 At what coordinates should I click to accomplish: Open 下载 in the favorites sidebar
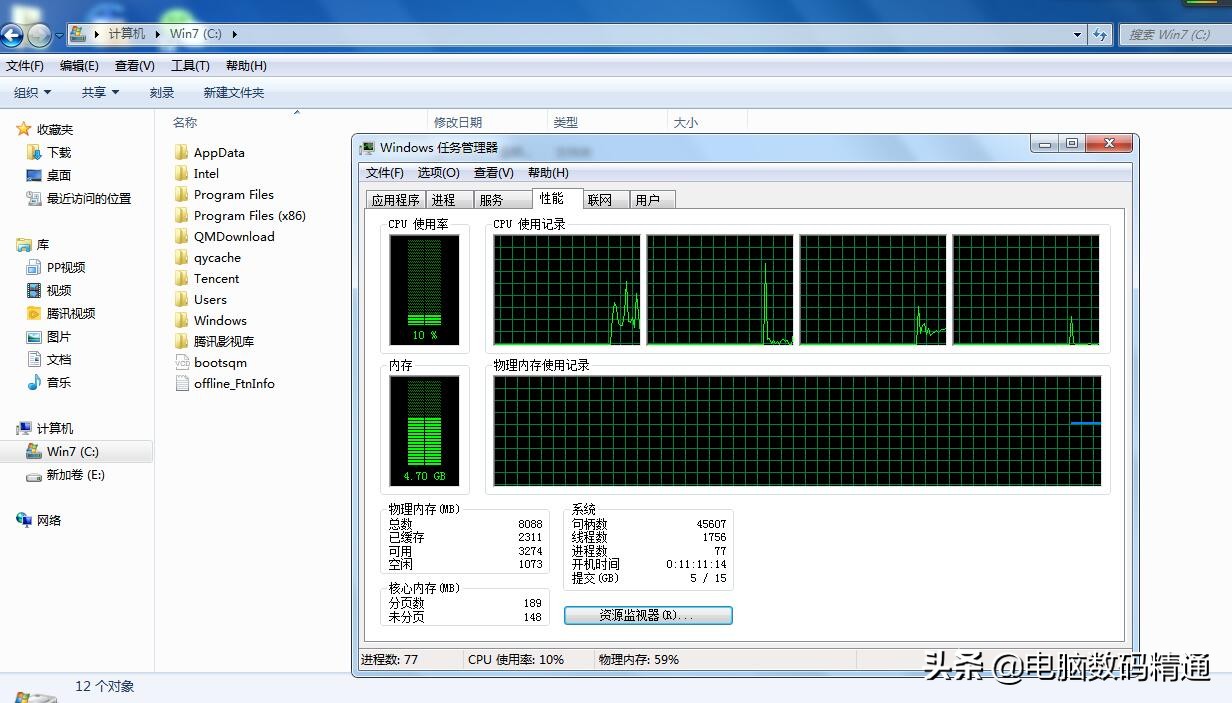[59, 153]
